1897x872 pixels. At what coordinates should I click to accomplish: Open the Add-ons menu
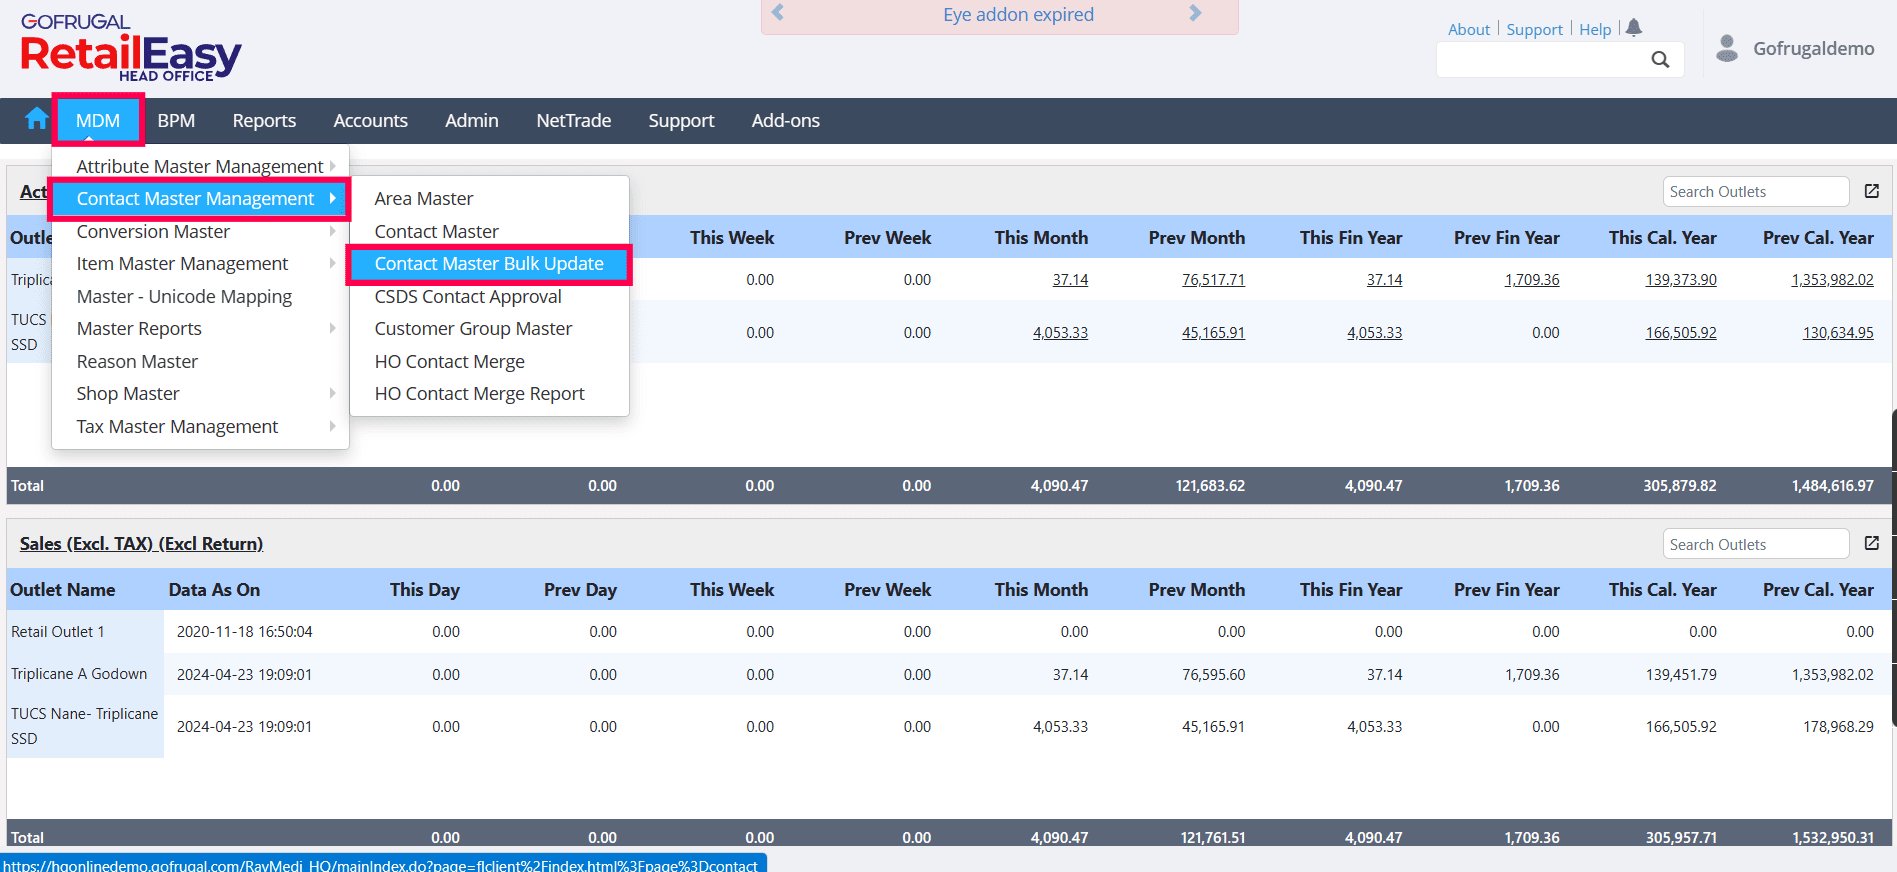coord(786,121)
